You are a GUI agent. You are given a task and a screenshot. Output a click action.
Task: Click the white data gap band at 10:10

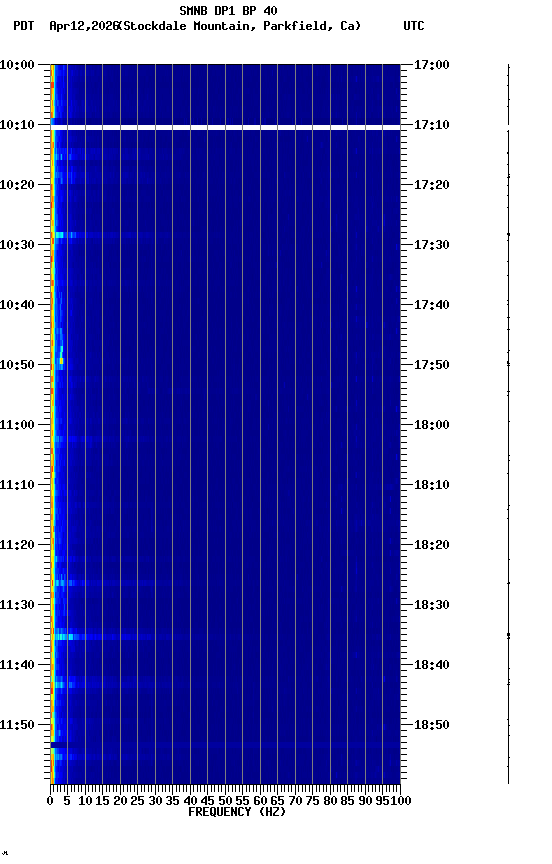pyautogui.click(x=225, y=128)
